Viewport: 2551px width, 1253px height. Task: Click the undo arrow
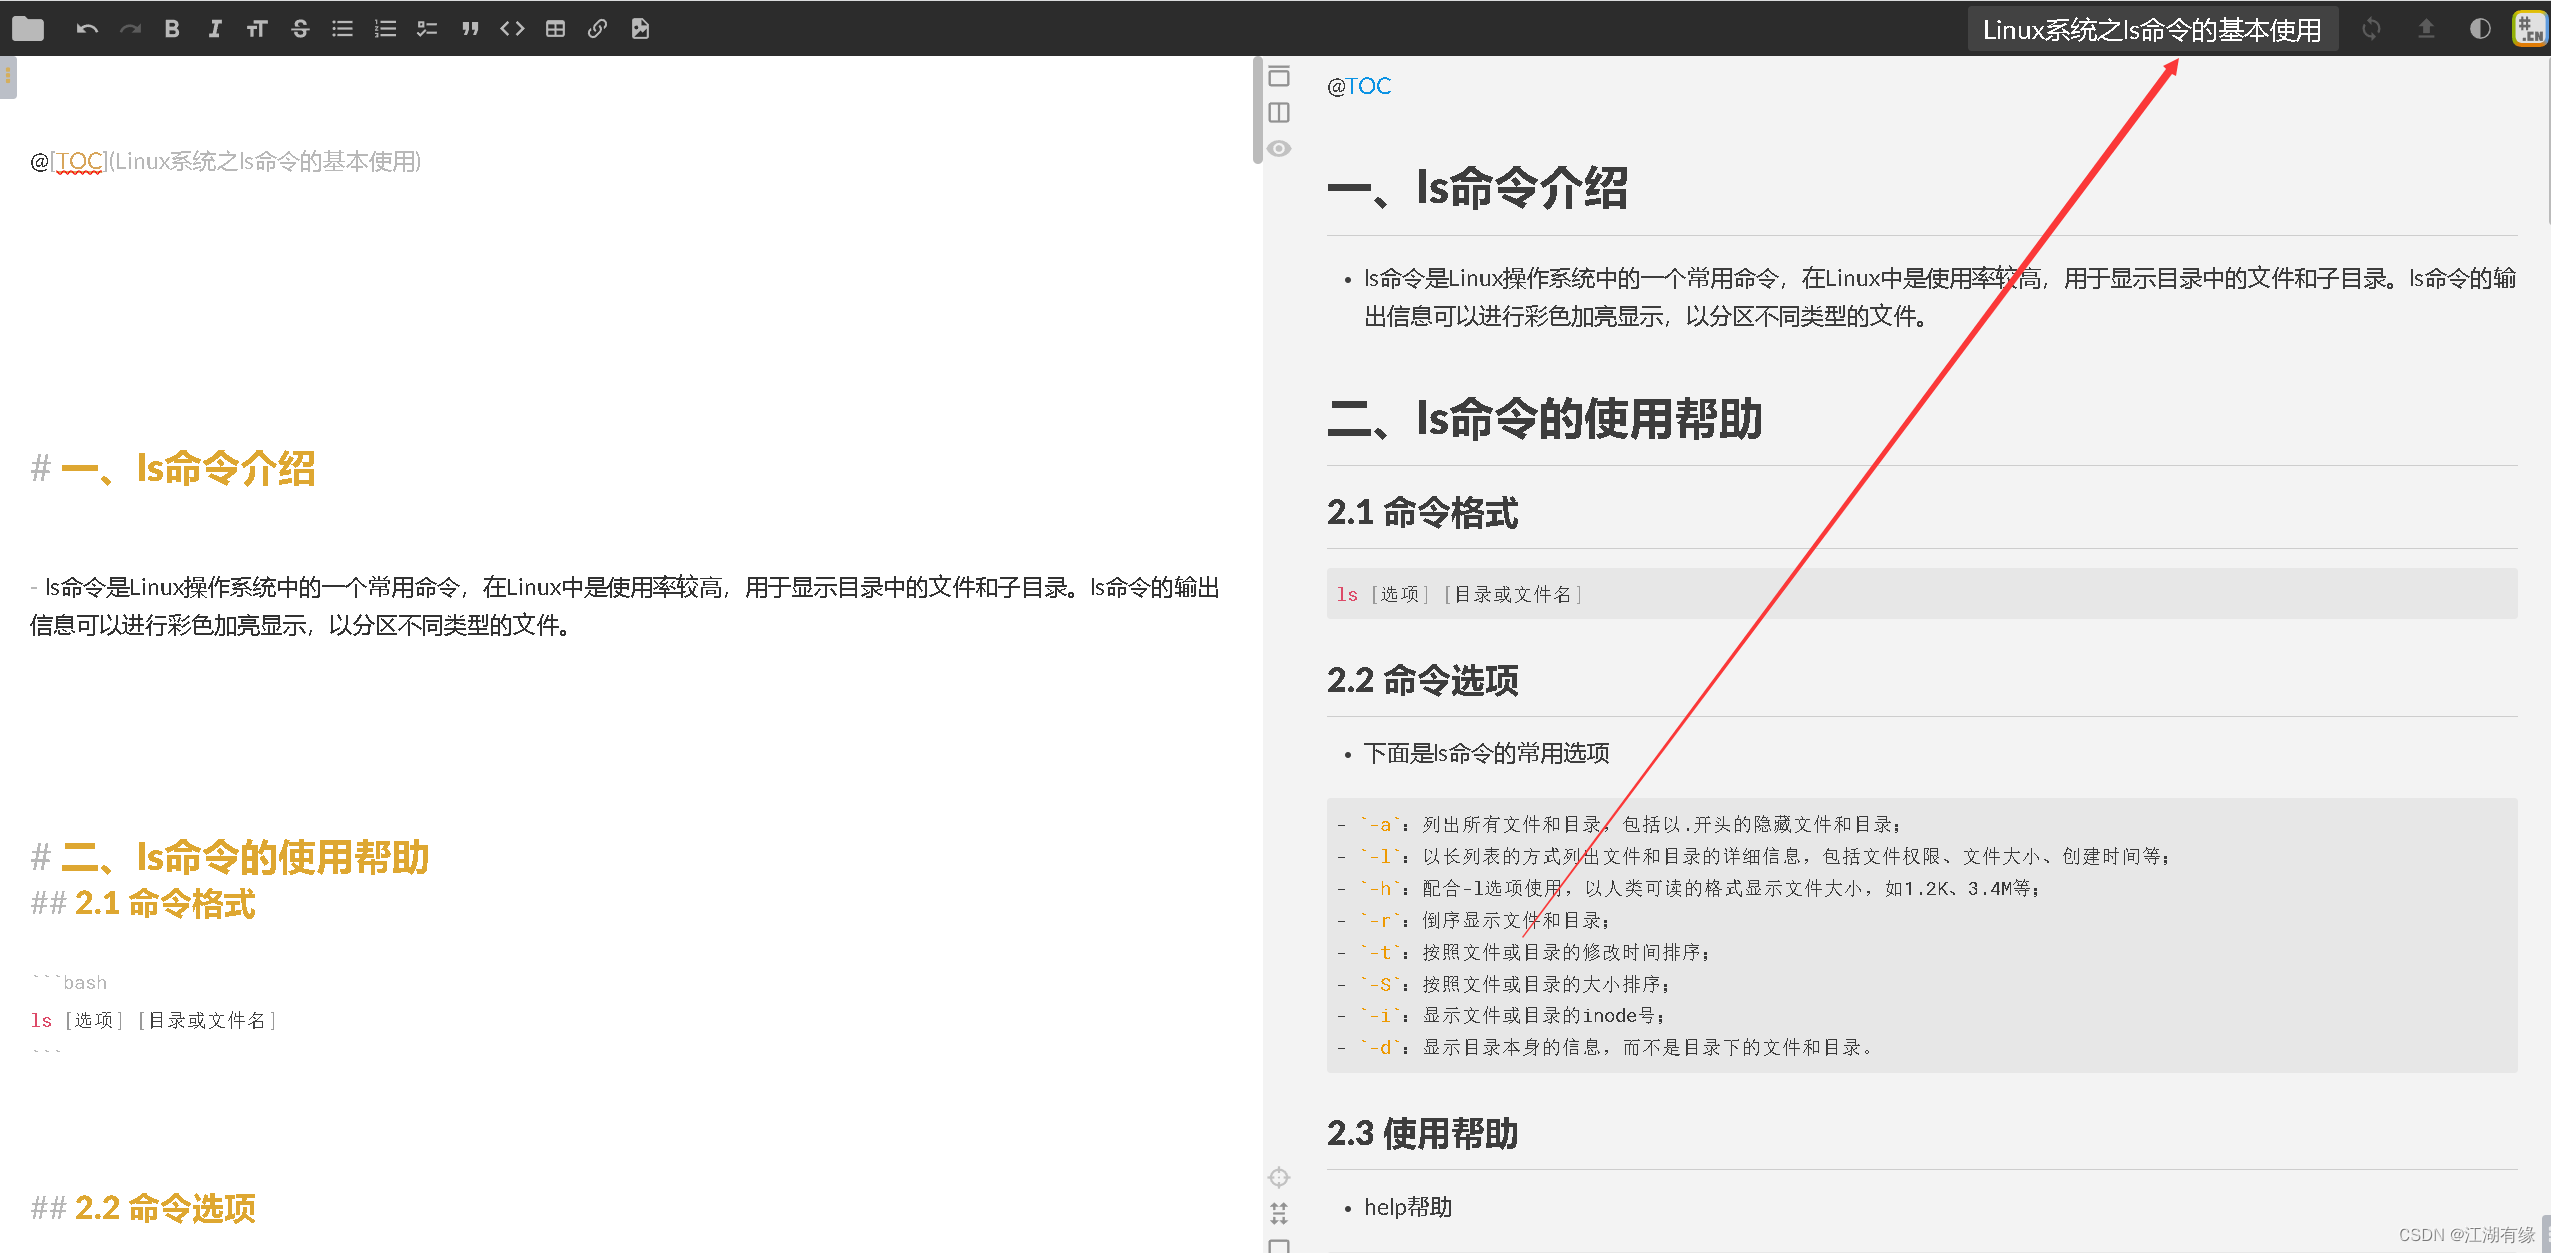[x=87, y=29]
